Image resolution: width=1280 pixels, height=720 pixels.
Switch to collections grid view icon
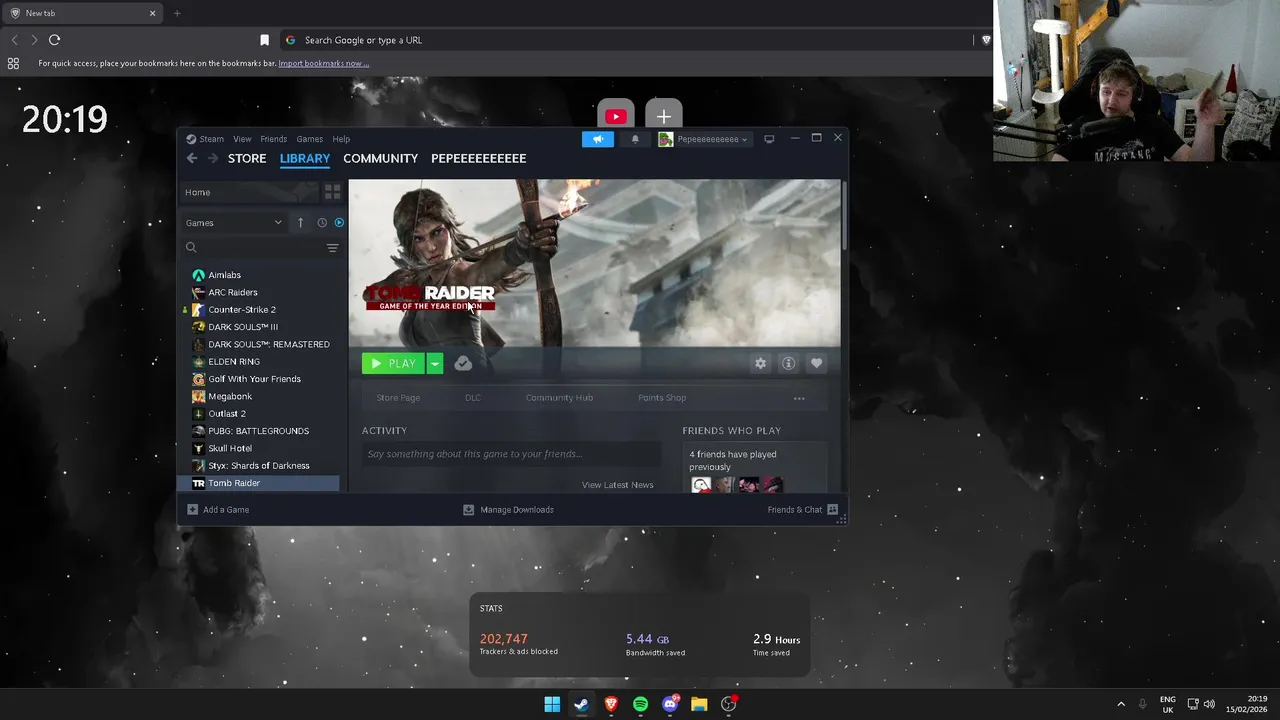tap(332, 192)
